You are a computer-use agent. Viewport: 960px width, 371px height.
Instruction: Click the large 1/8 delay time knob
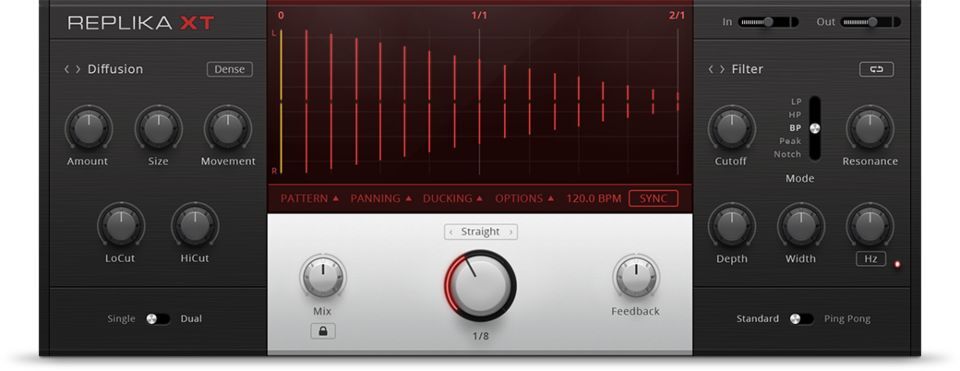coord(481,285)
